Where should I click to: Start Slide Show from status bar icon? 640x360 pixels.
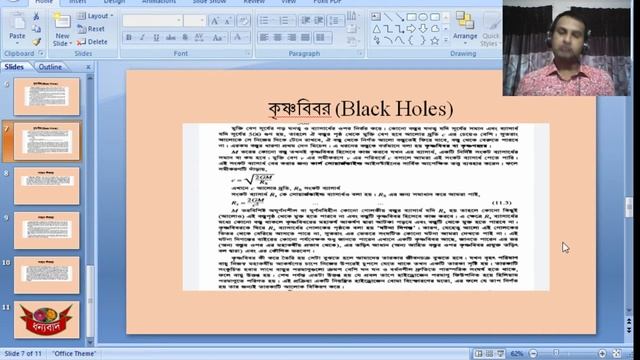coord(500,353)
